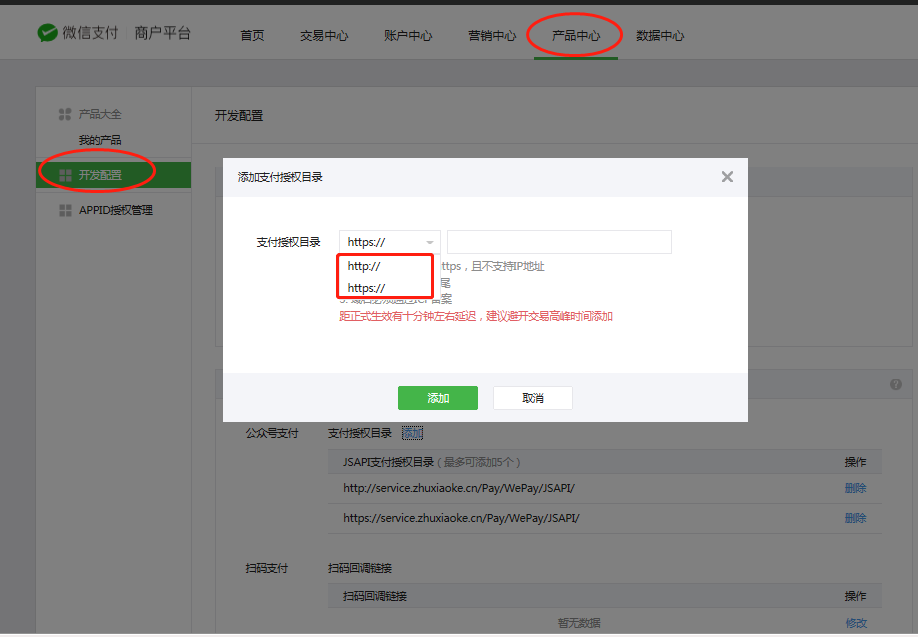Go to 账户中心
Image resolution: width=918 pixels, height=637 pixels.
tap(407, 34)
